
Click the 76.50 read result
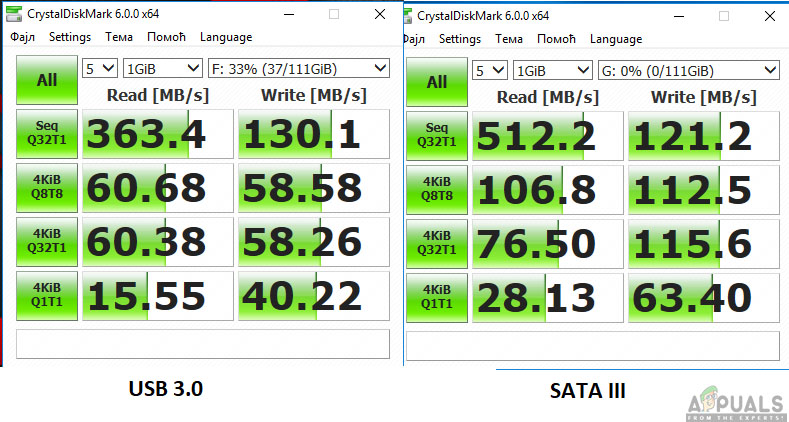click(x=547, y=244)
